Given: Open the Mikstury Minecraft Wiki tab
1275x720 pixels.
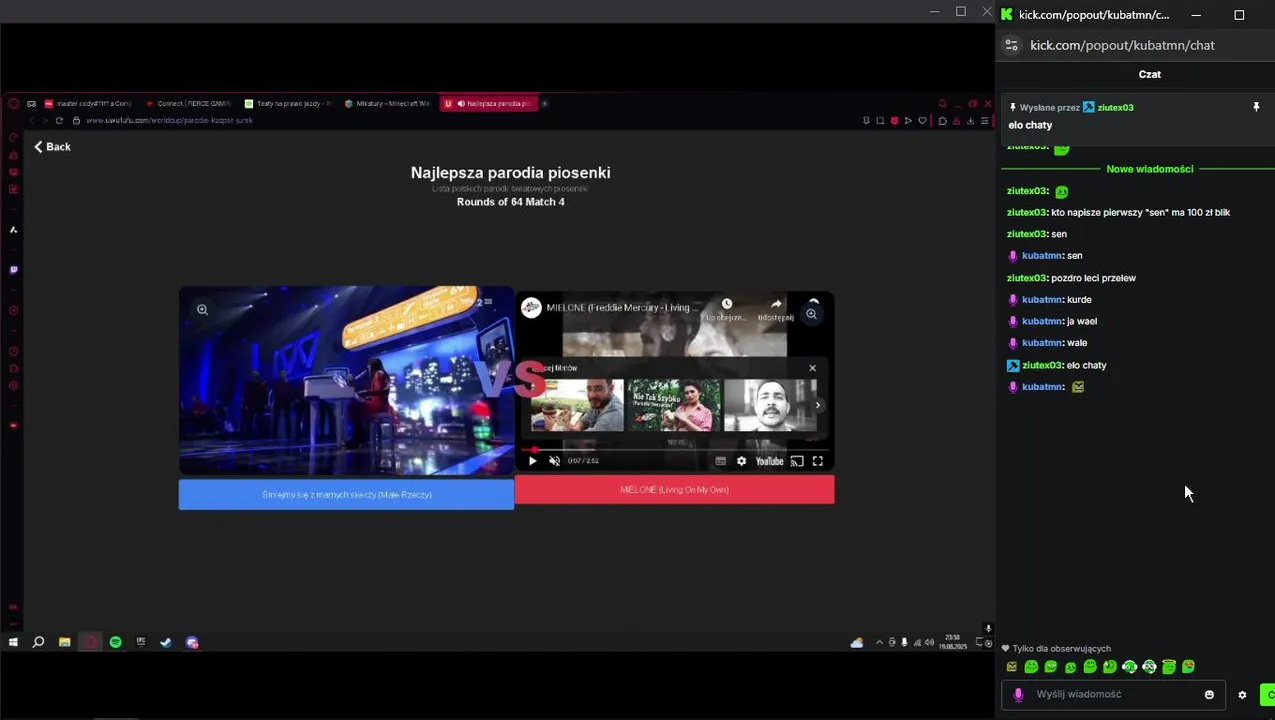Looking at the screenshot, I should tap(388, 103).
